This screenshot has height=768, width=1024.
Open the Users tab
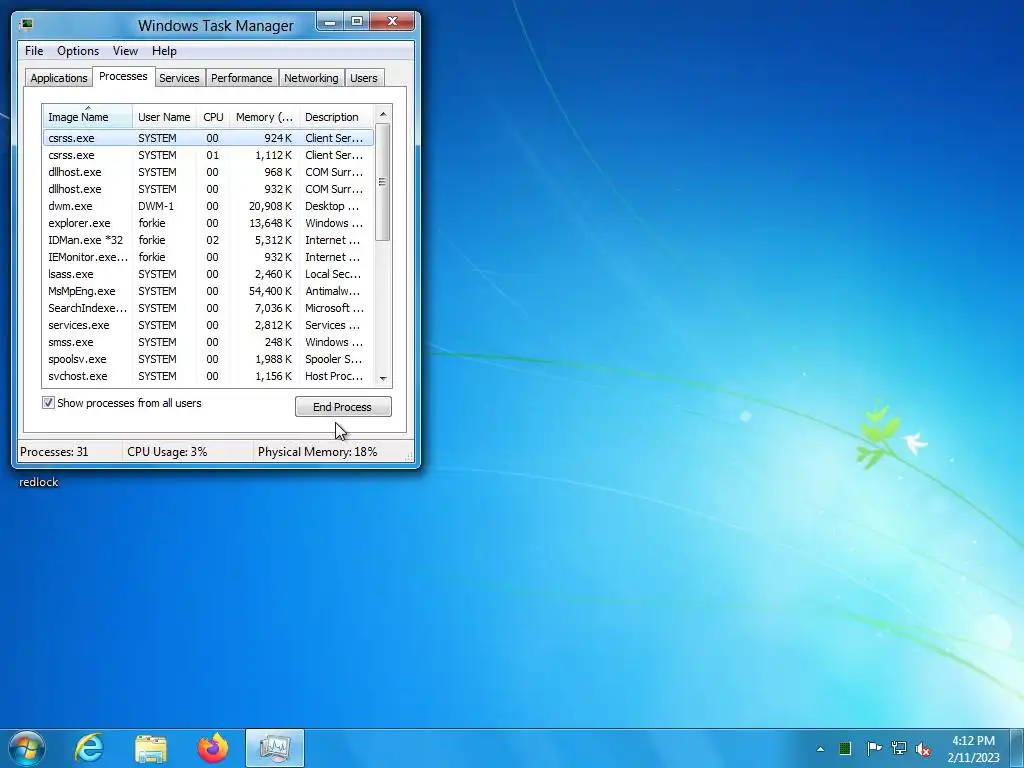pos(364,78)
